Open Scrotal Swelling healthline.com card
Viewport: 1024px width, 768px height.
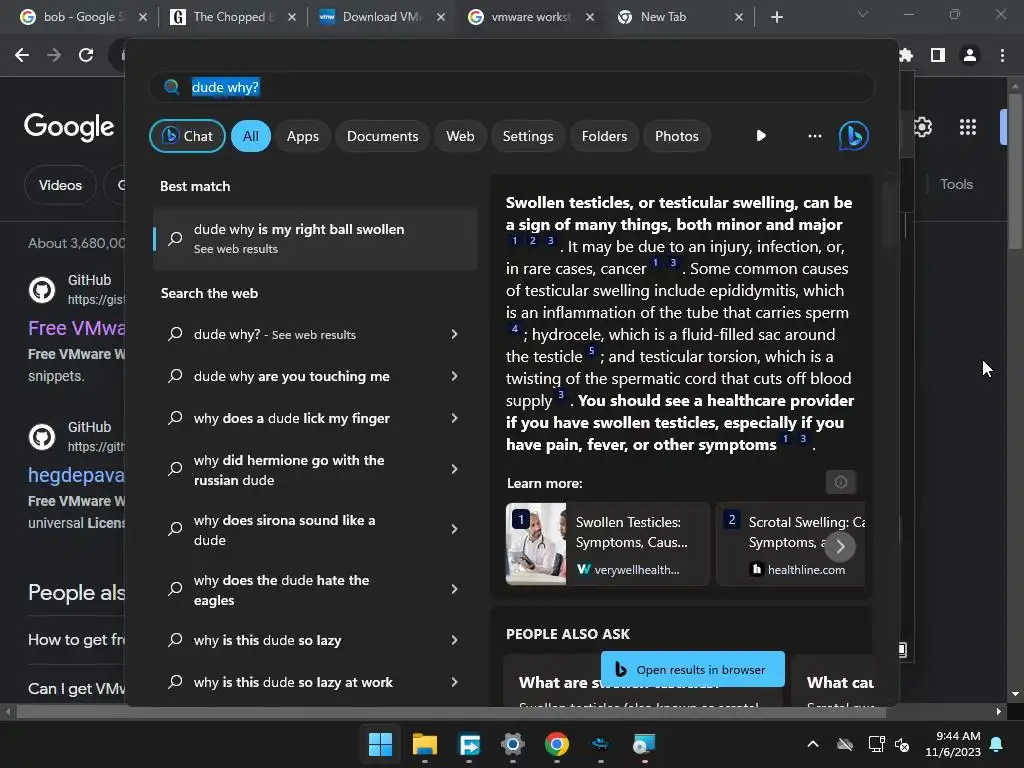(x=790, y=544)
